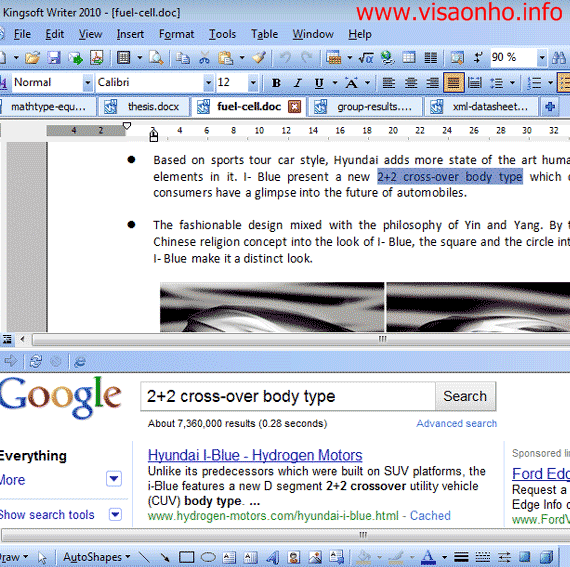
Task: Expand the More options in Google sidebar
Action: click(114, 478)
